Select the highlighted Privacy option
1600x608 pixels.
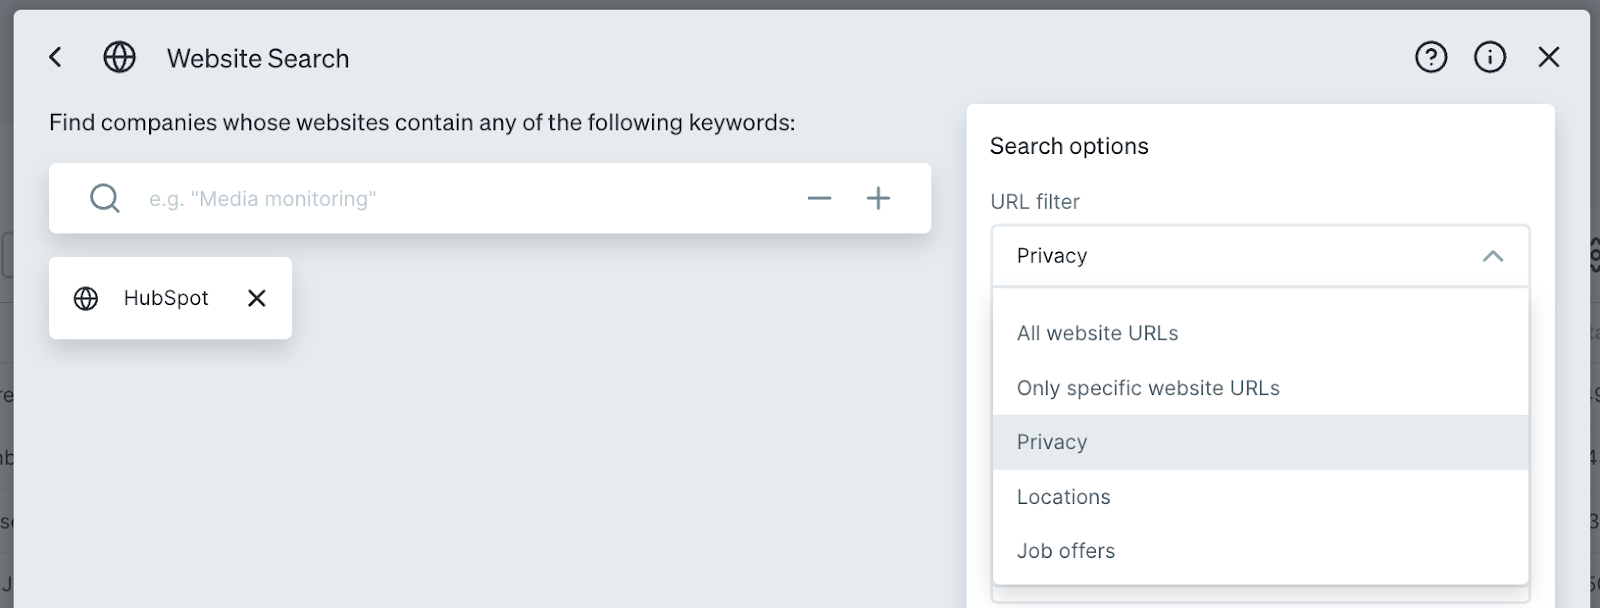tap(1052, 442)
